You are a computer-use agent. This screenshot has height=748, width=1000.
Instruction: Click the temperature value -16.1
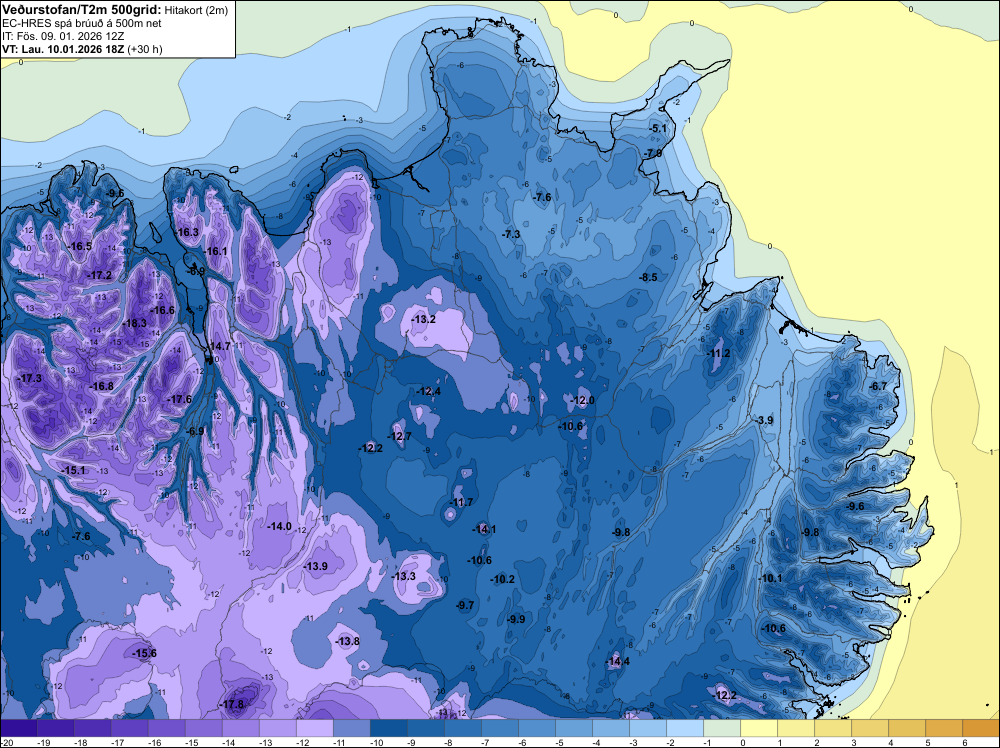(216, 251)
